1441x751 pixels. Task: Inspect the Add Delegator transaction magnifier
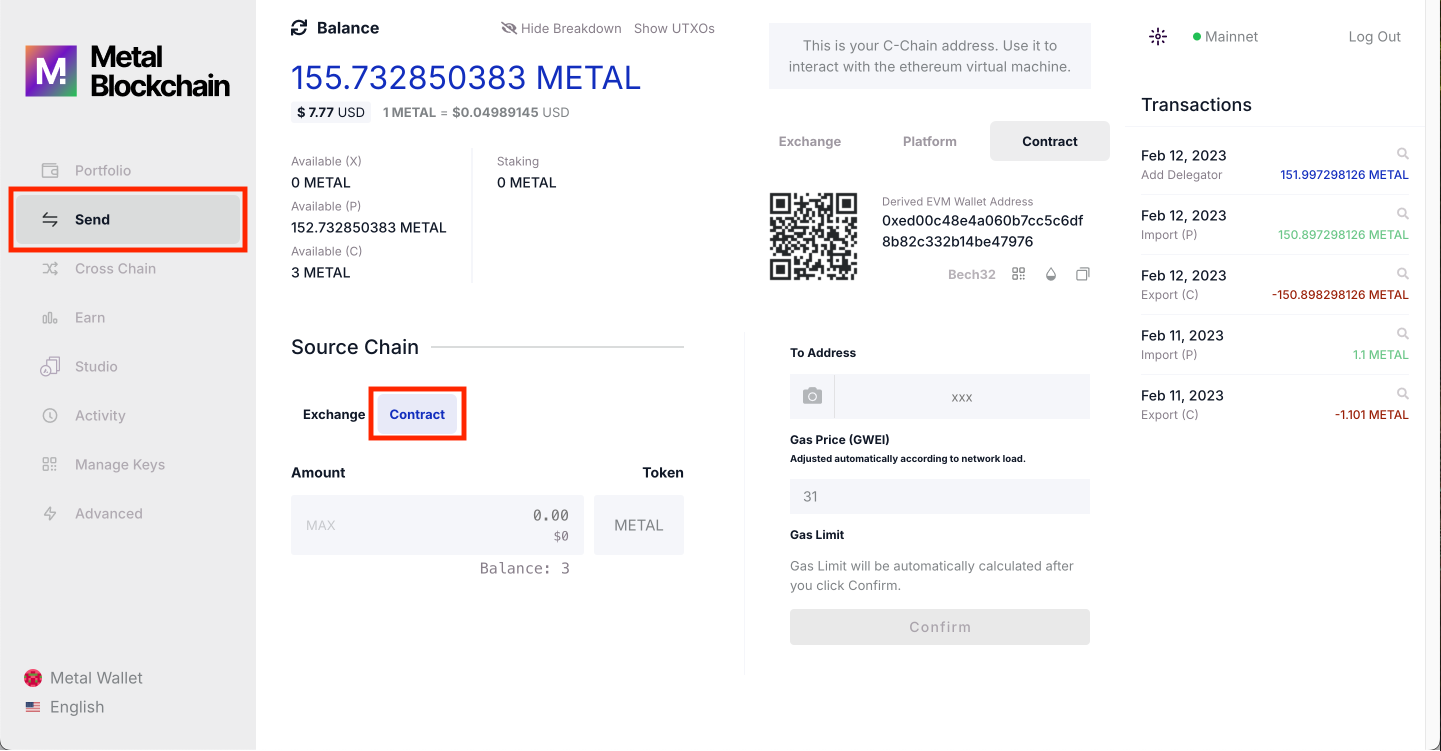click(x=1403, y=154)
